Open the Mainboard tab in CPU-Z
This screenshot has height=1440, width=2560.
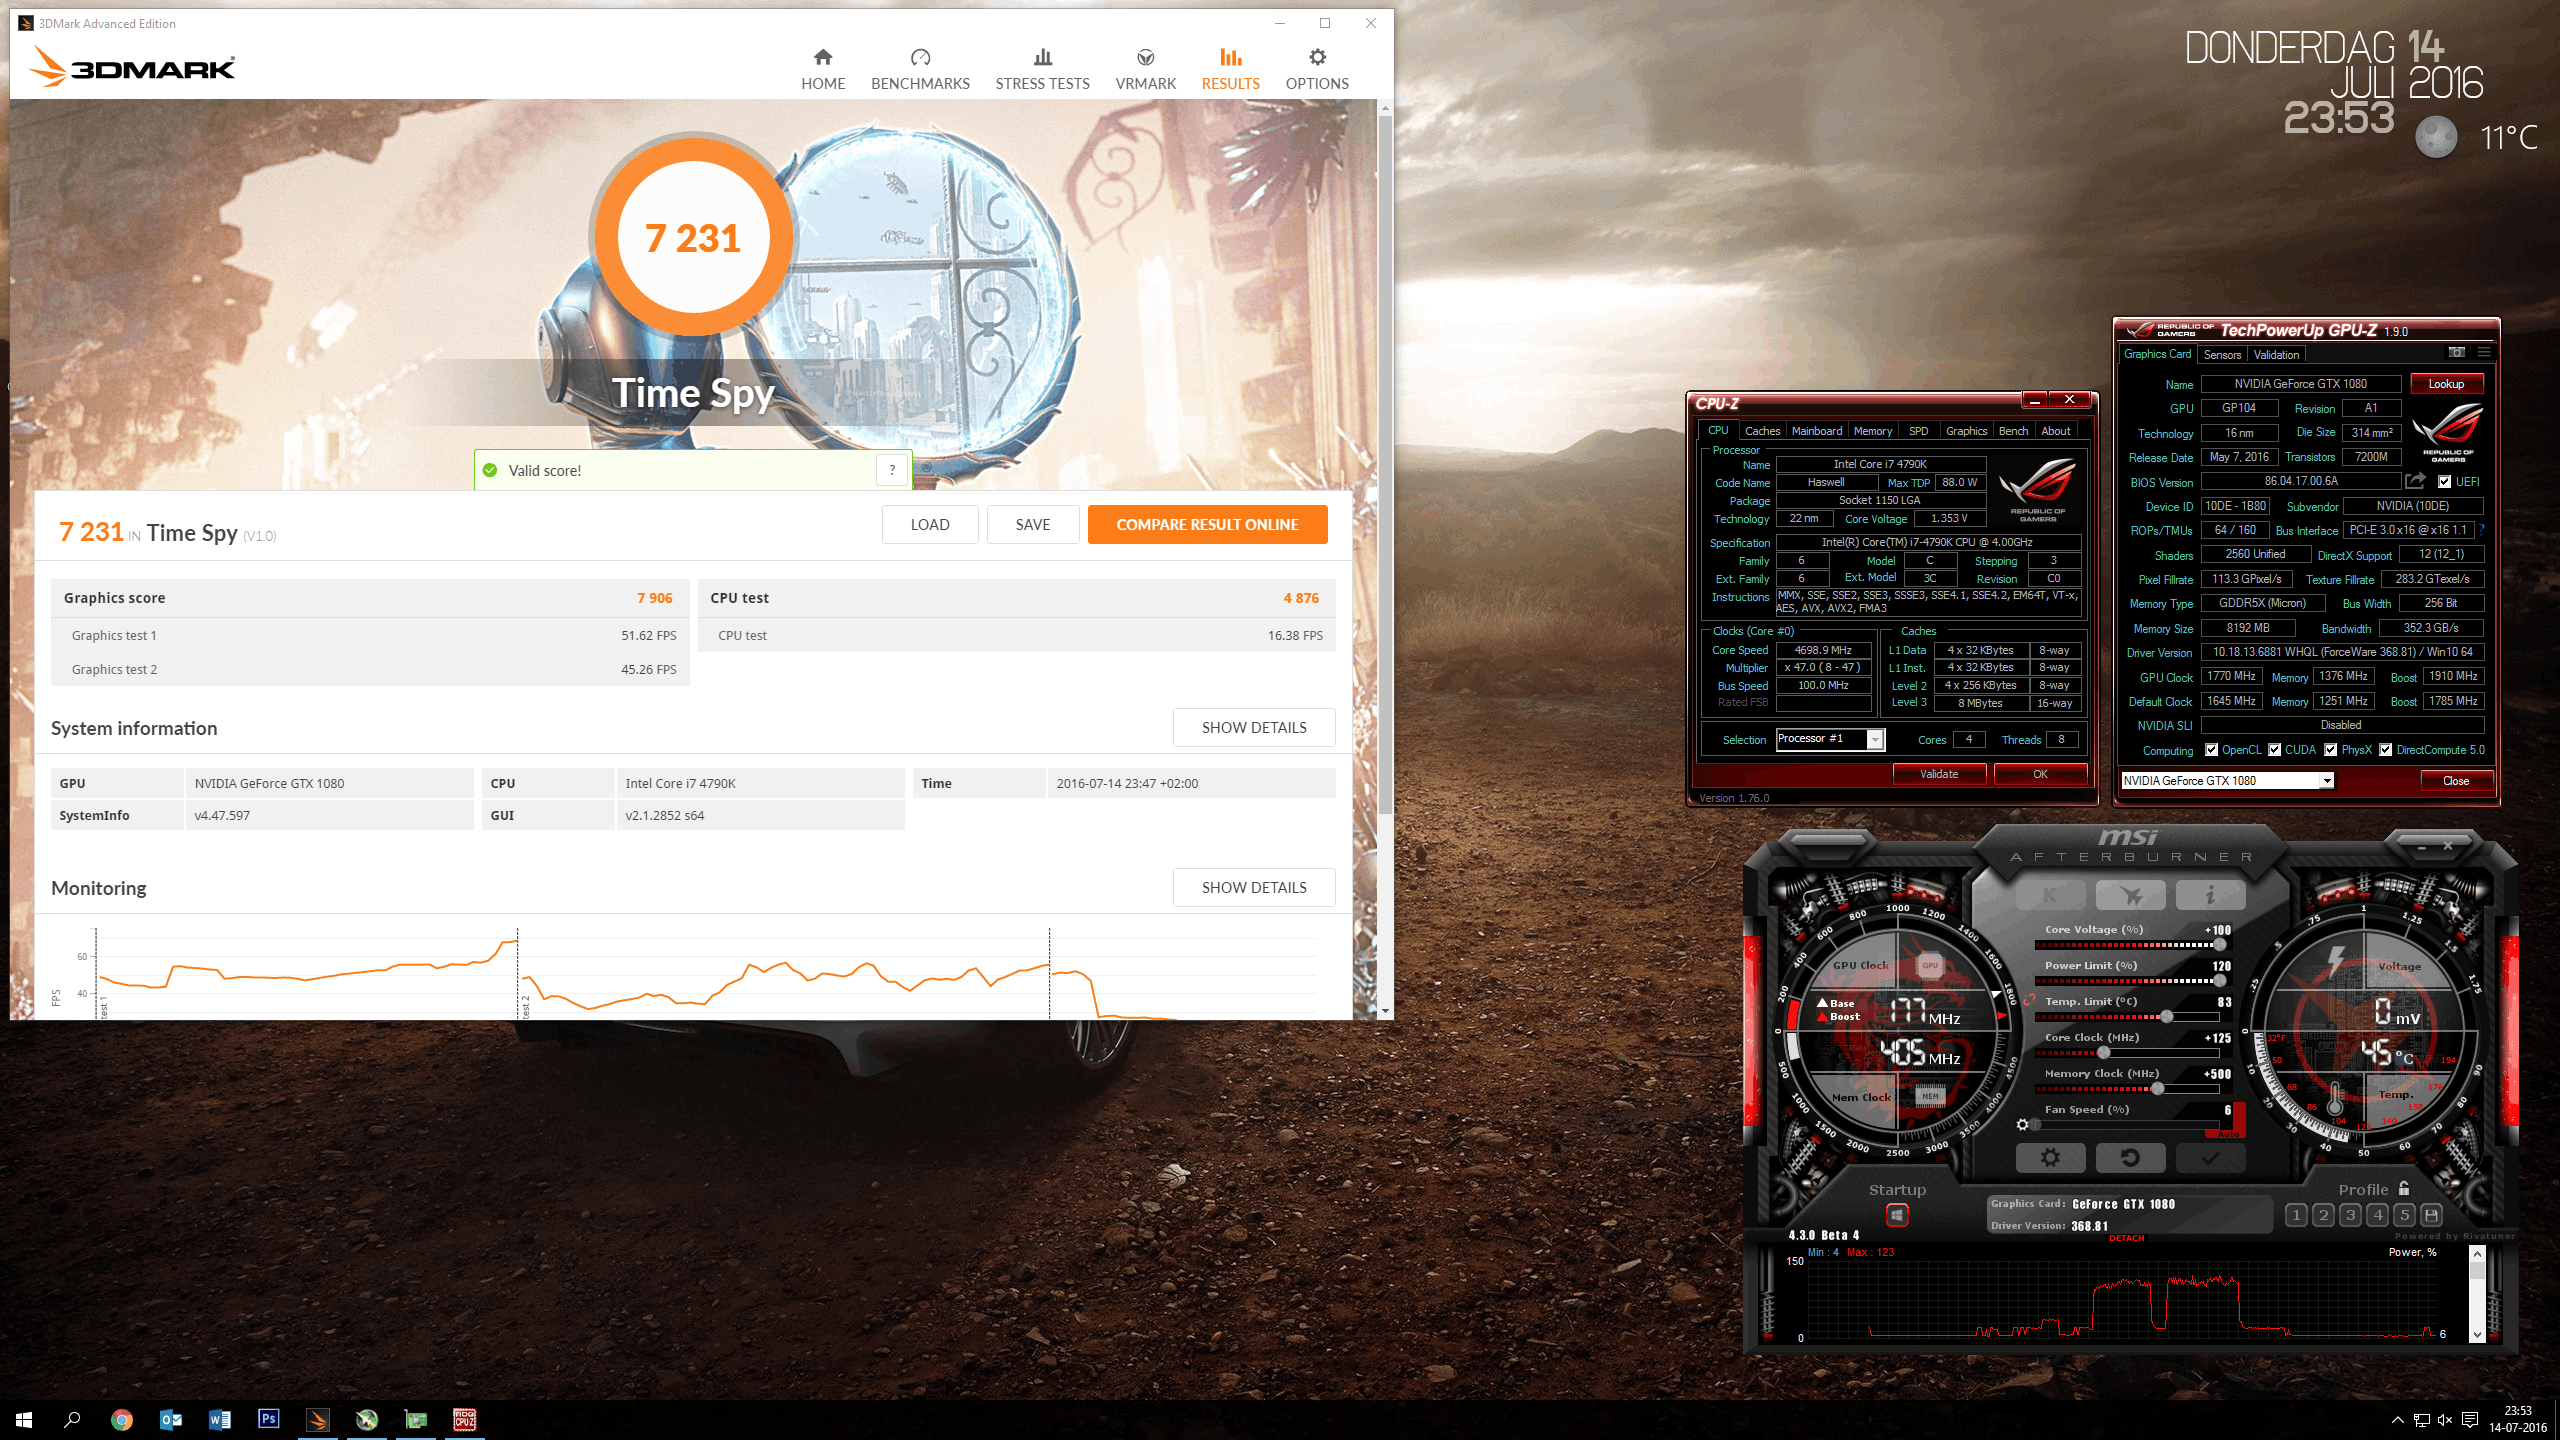1816,431
